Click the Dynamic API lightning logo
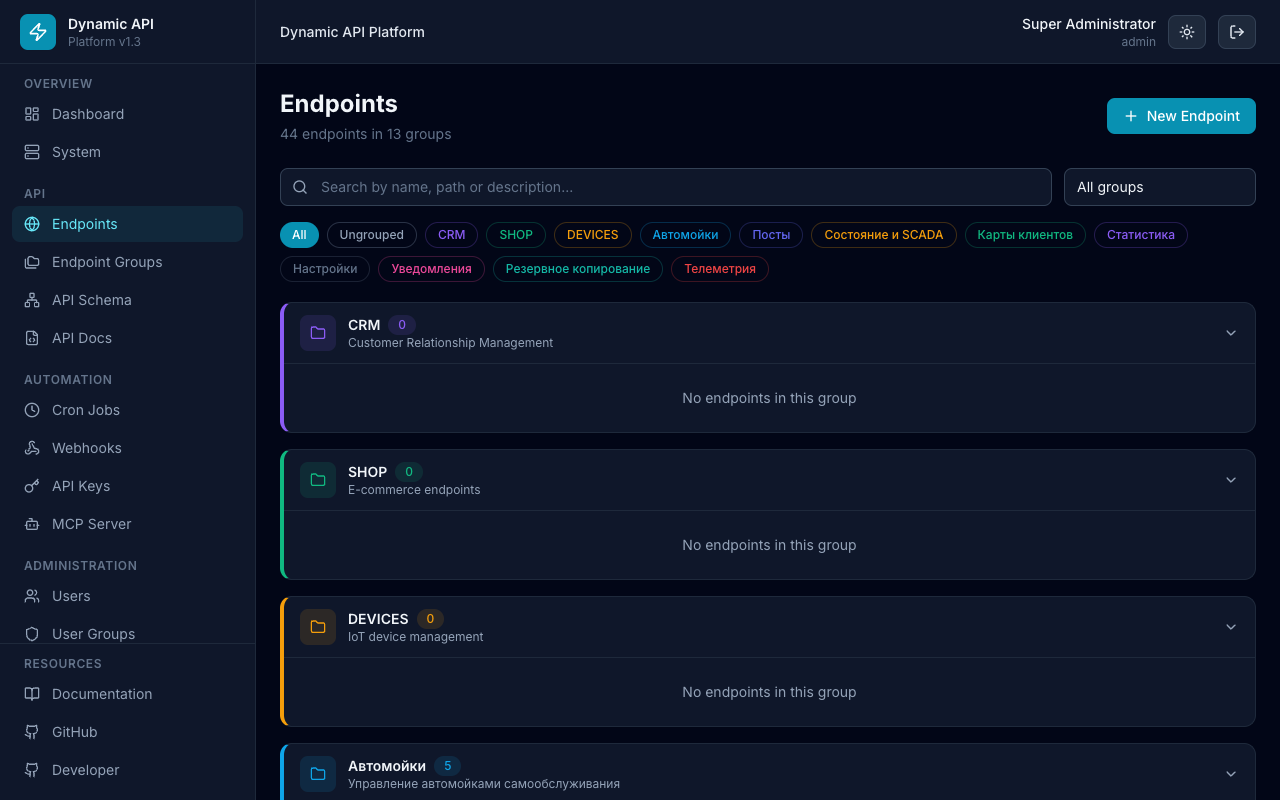 point(38,32)
